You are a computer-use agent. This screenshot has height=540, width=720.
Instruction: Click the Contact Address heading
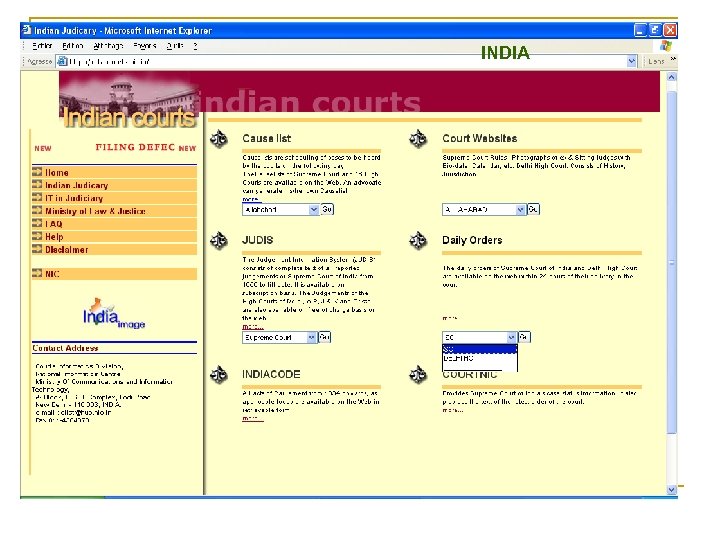tap(65, 348)
